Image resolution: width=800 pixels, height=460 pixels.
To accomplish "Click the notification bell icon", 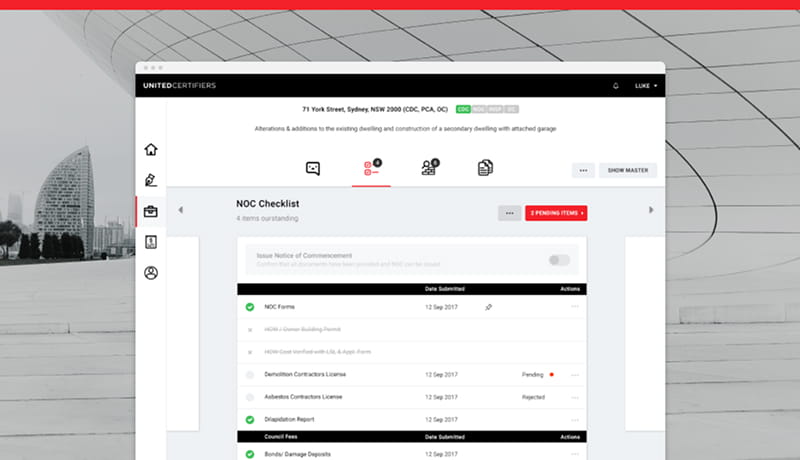I will point(616,86).
